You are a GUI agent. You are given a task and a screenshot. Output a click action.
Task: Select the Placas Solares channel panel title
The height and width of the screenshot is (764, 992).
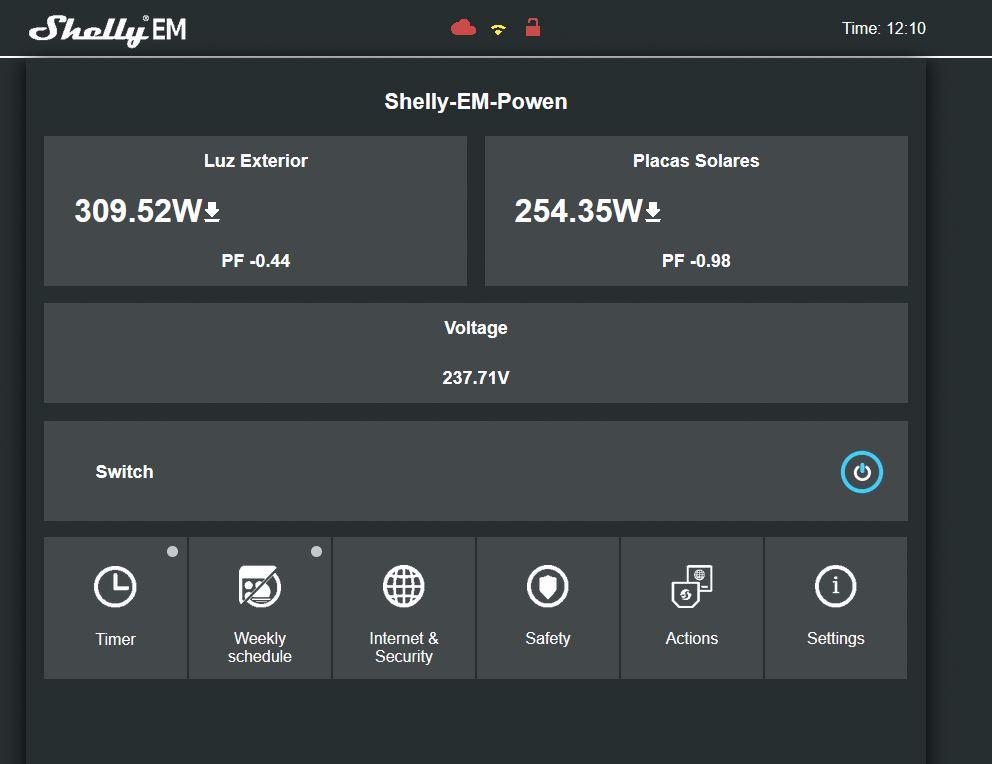pyautogui.click(x=696, y=161)
